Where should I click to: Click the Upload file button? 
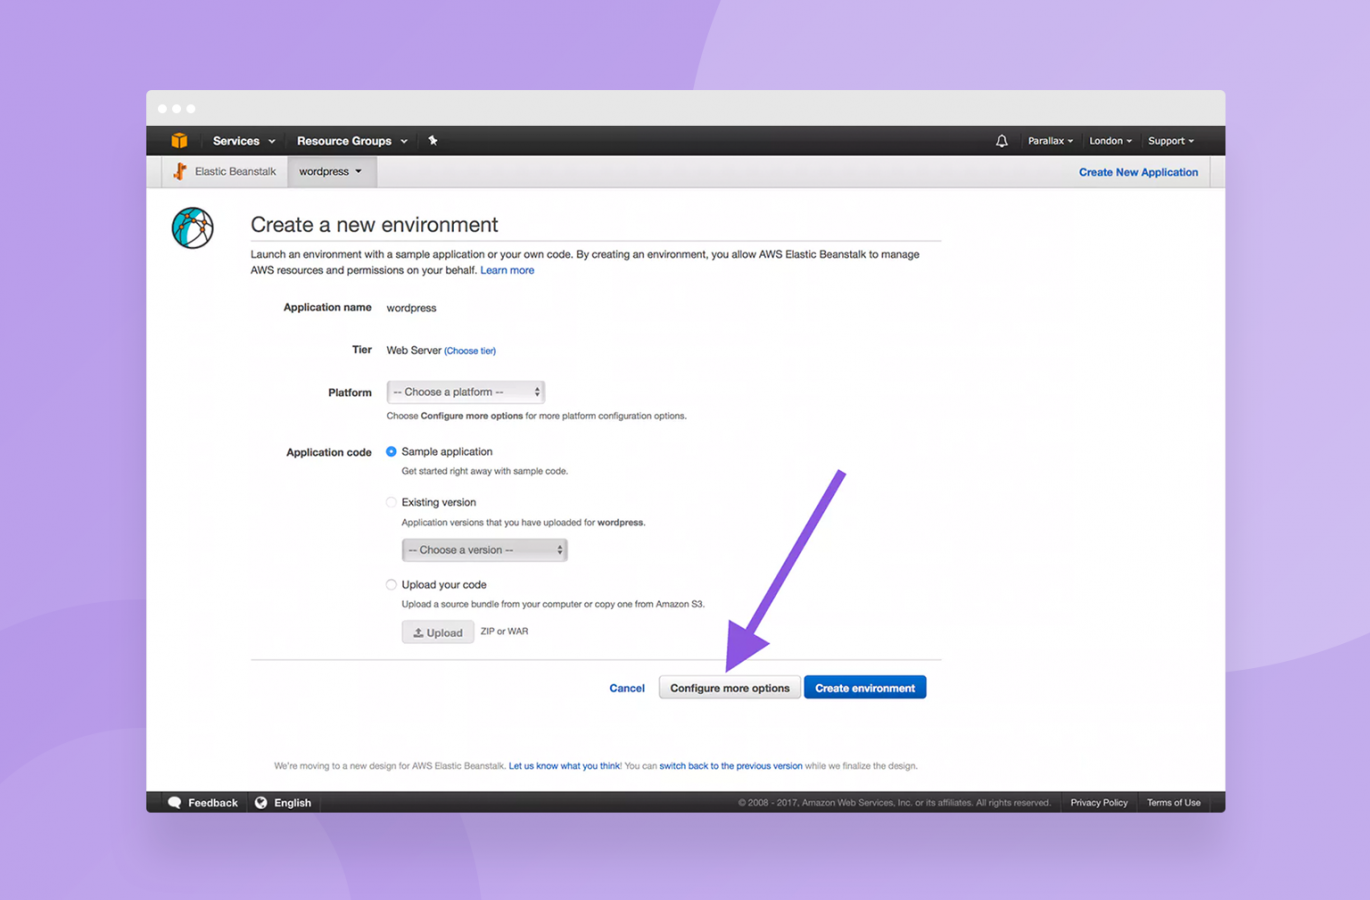click(438, 632)
